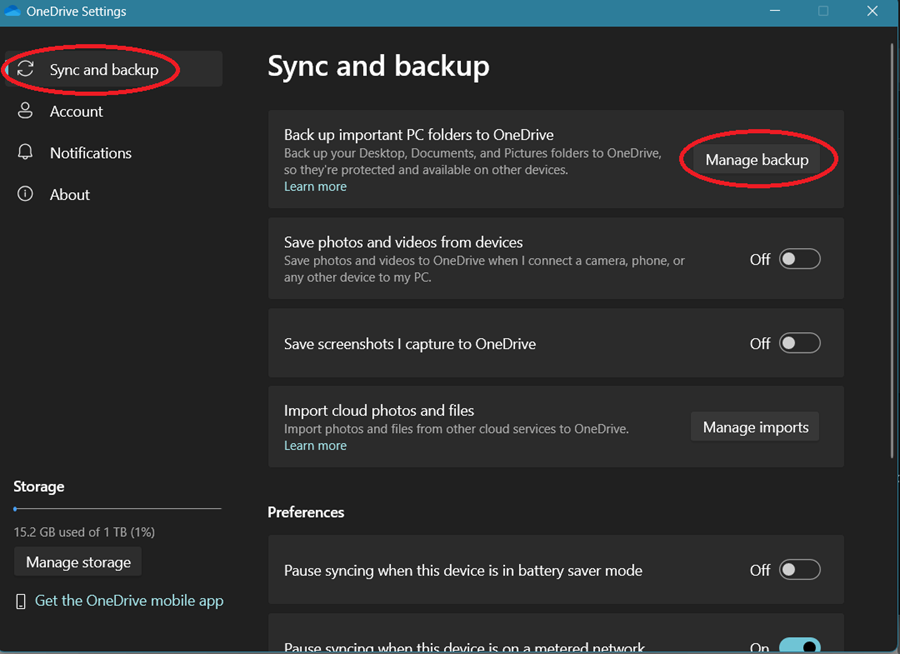Open Learn more under Back up important folders
Image resolution: width=900 pixels, height=654 pixels.
315,187
